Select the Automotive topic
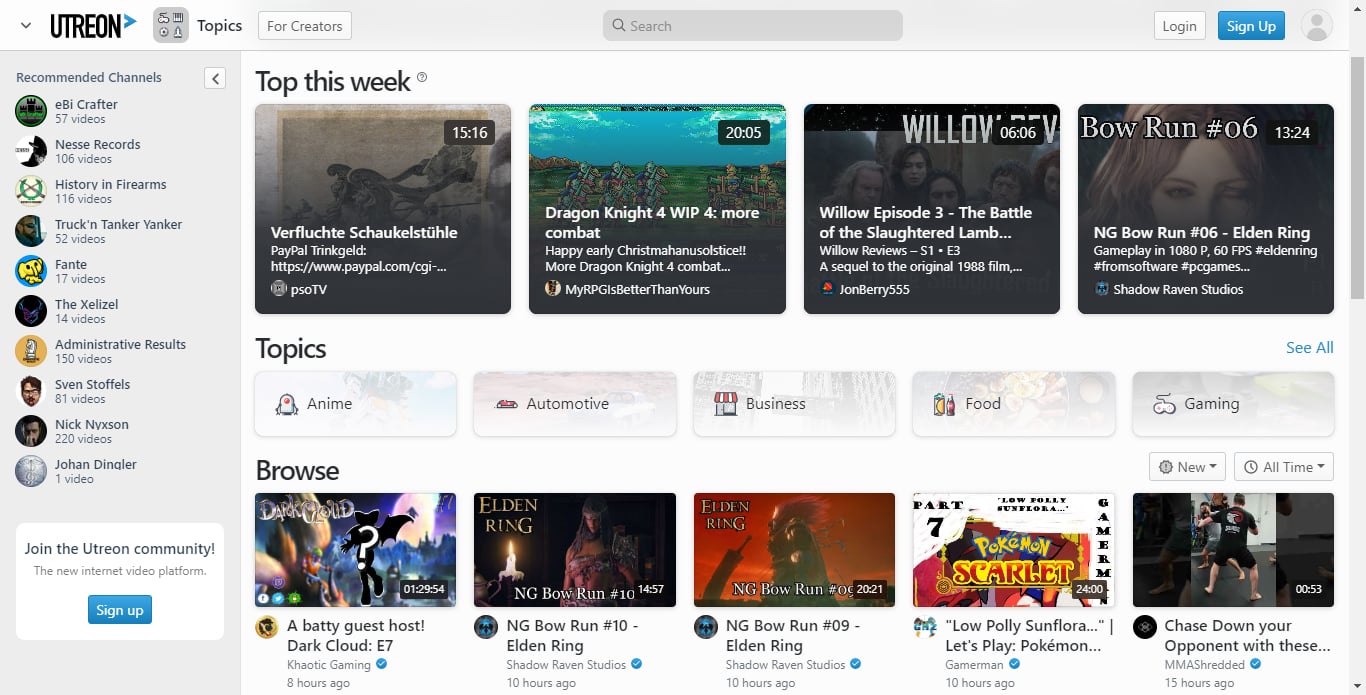This screenshot has height=695, width=1366. (x=575, y=404)
